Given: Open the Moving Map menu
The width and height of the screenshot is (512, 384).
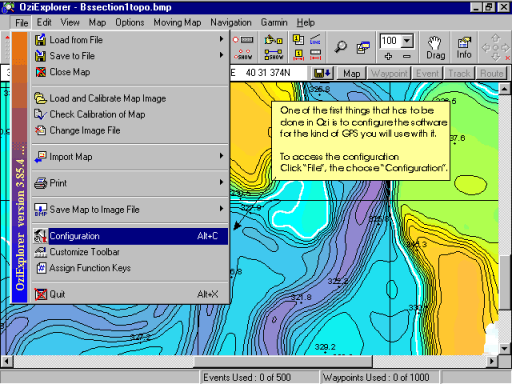Looking at the screenshot, I should pyautogui.click(x=177, y=23).
